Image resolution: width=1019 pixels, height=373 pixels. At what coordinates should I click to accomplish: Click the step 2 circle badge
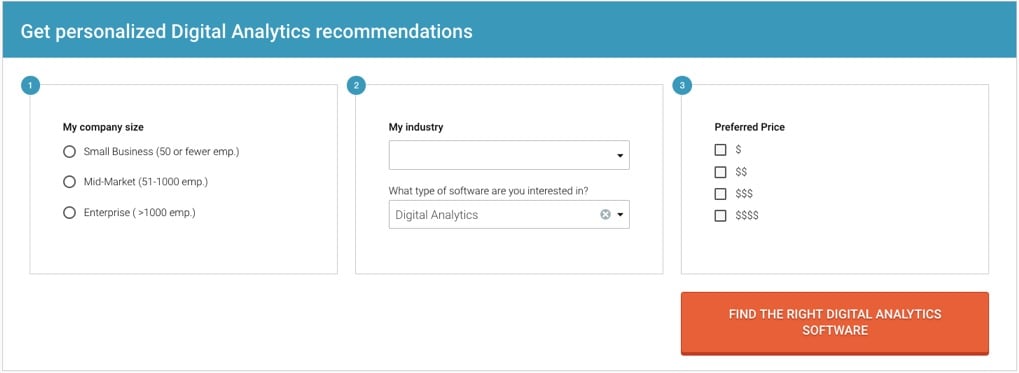click(356, 85)
